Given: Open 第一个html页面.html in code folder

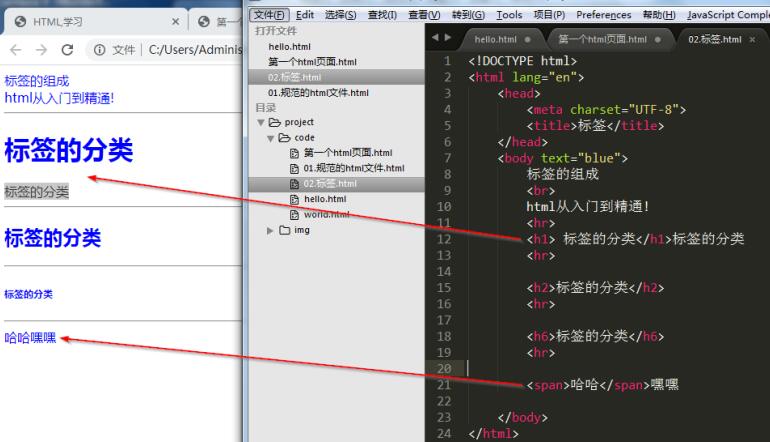Looking at the screenshot, I should [348, 153].
